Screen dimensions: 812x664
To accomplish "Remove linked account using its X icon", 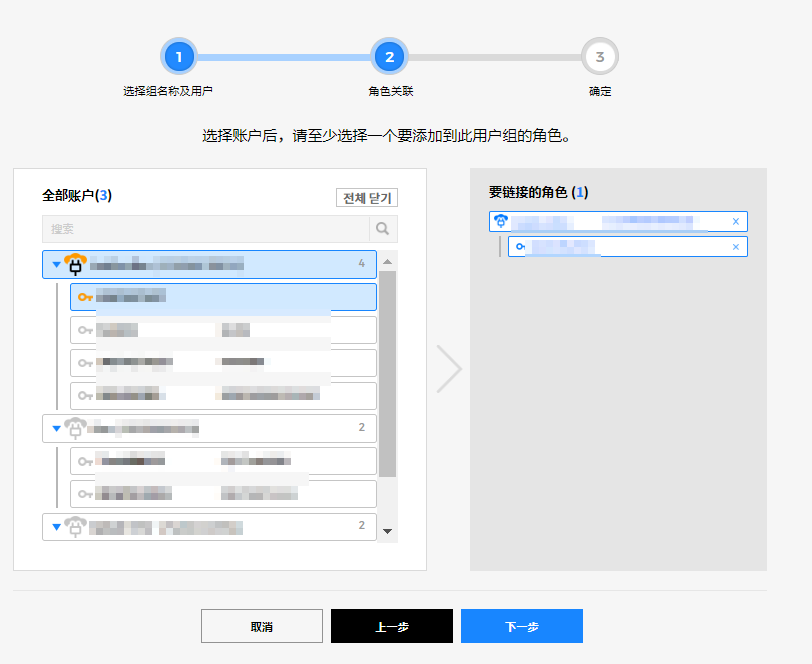I will coord(736,222).
